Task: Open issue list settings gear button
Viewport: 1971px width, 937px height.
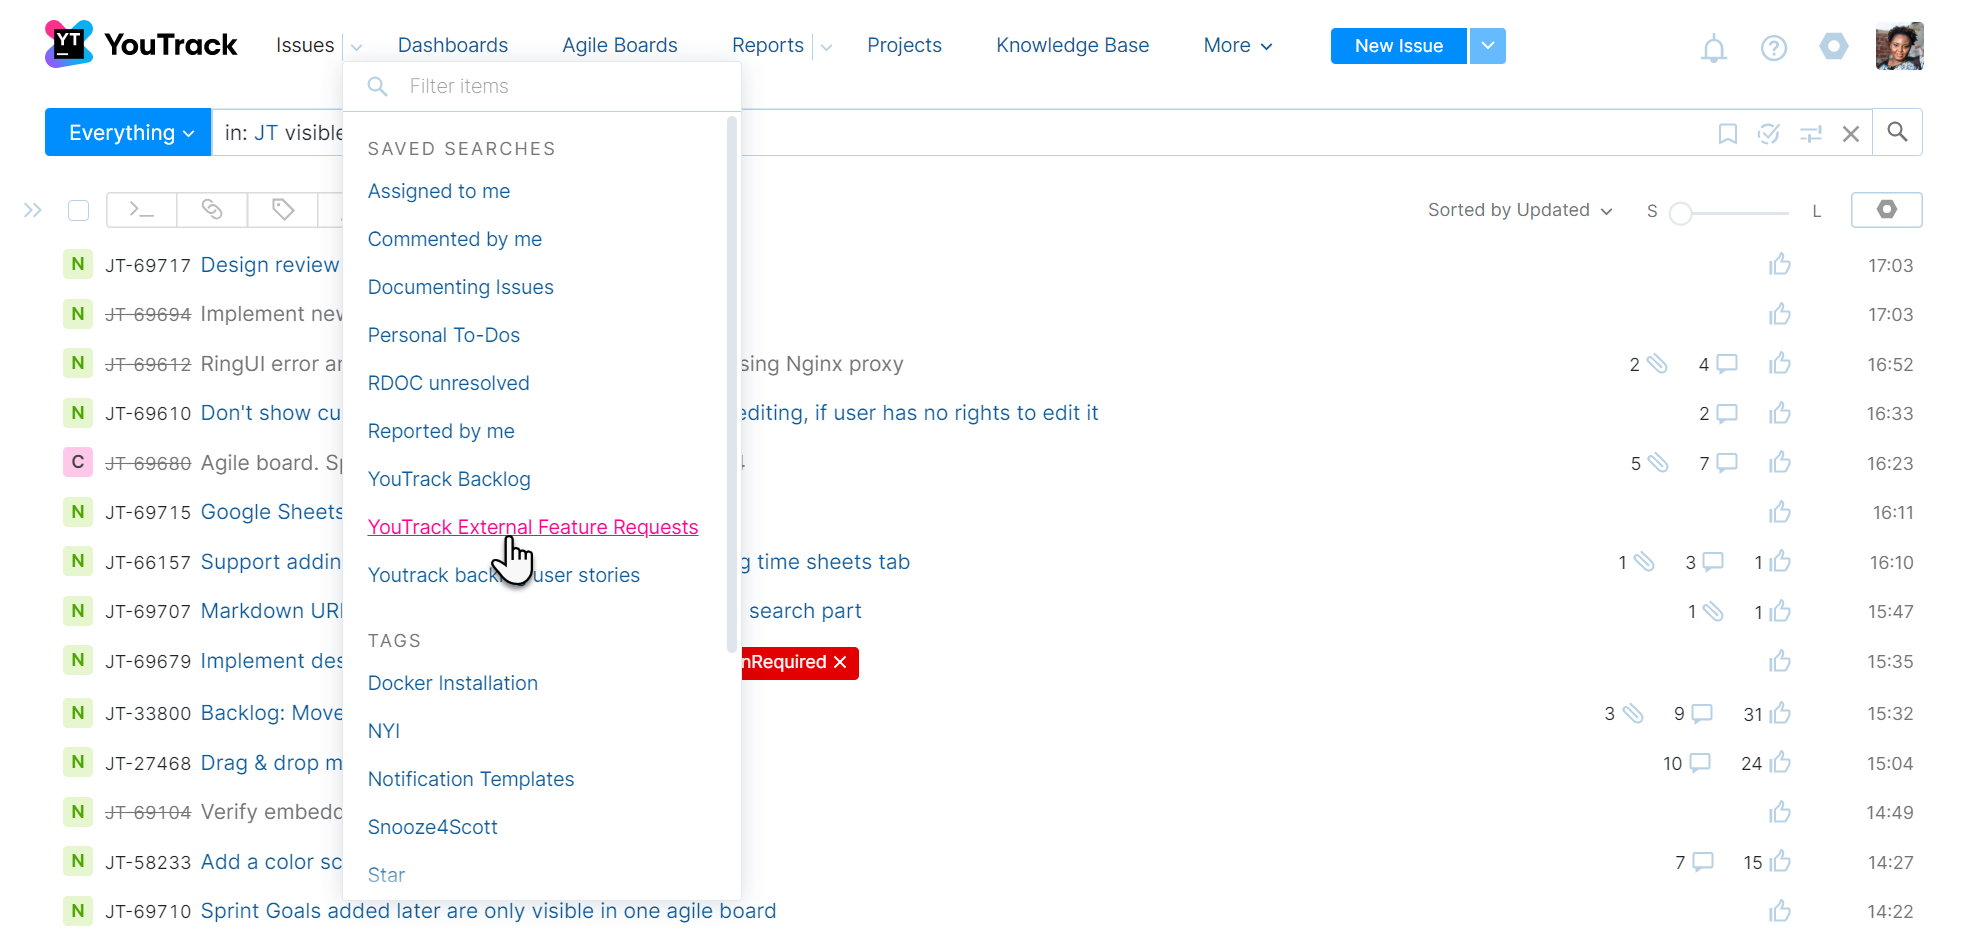Action: [1887, 210]
